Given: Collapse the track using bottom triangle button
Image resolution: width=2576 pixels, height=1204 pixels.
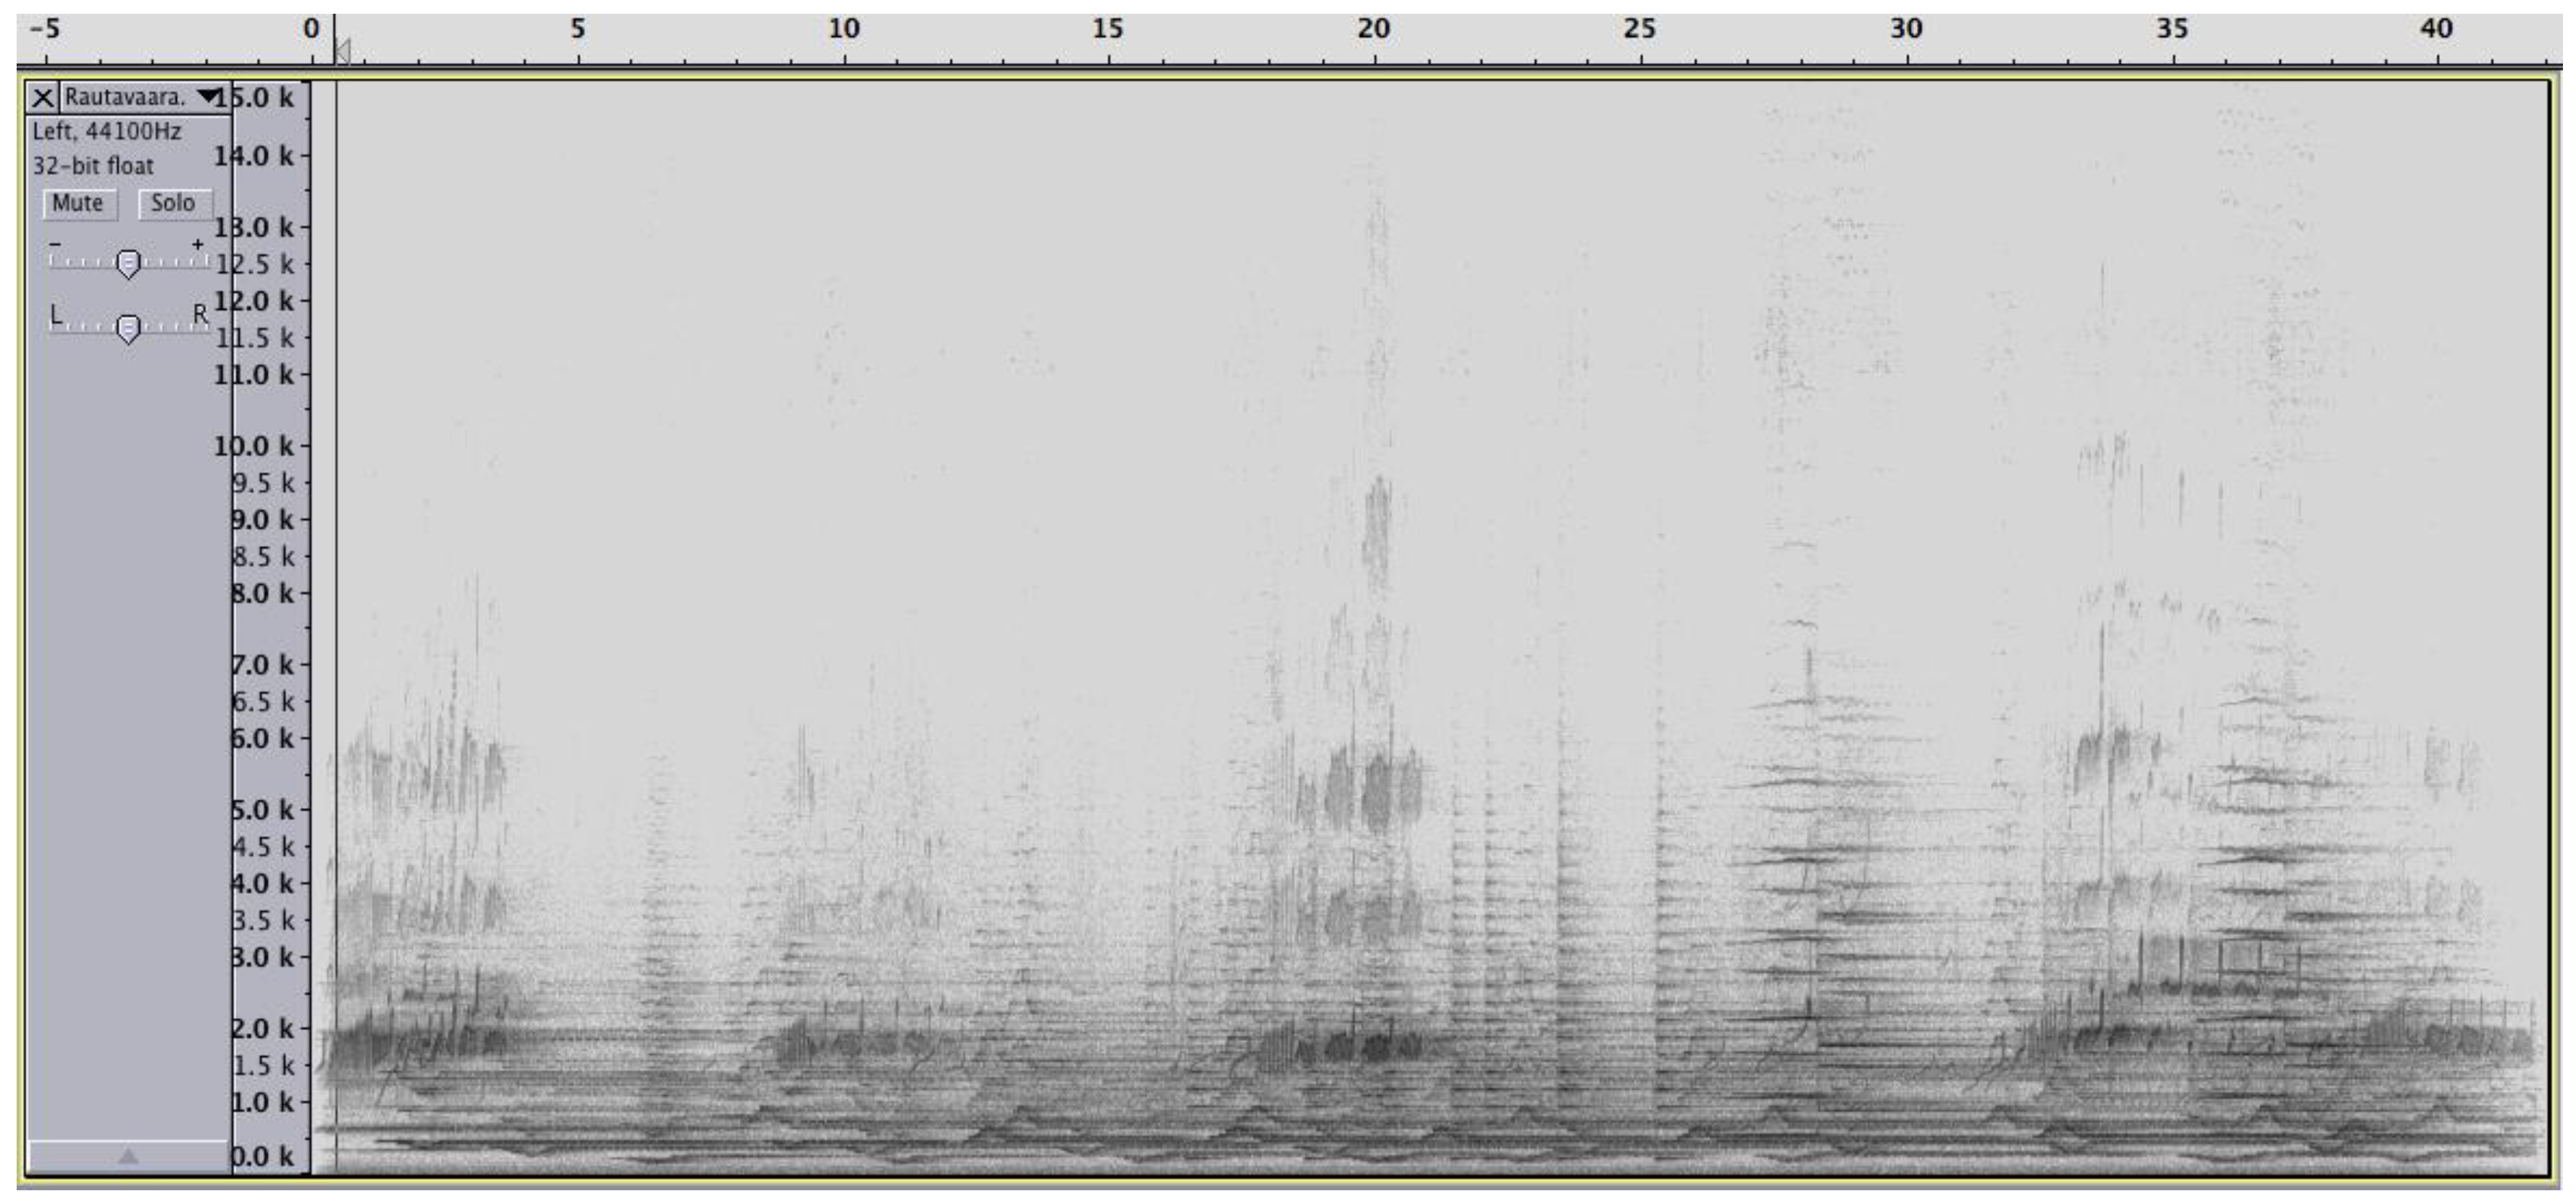Looking at the screenshot, I should pos(128,1156).
